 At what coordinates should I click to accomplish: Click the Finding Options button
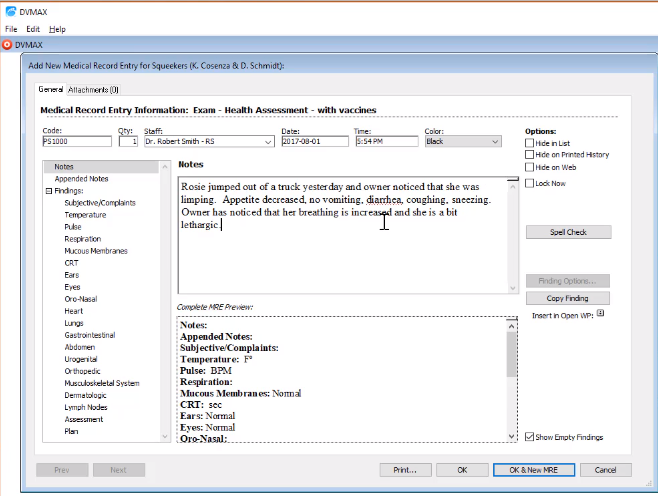click(x=567, y=281)
